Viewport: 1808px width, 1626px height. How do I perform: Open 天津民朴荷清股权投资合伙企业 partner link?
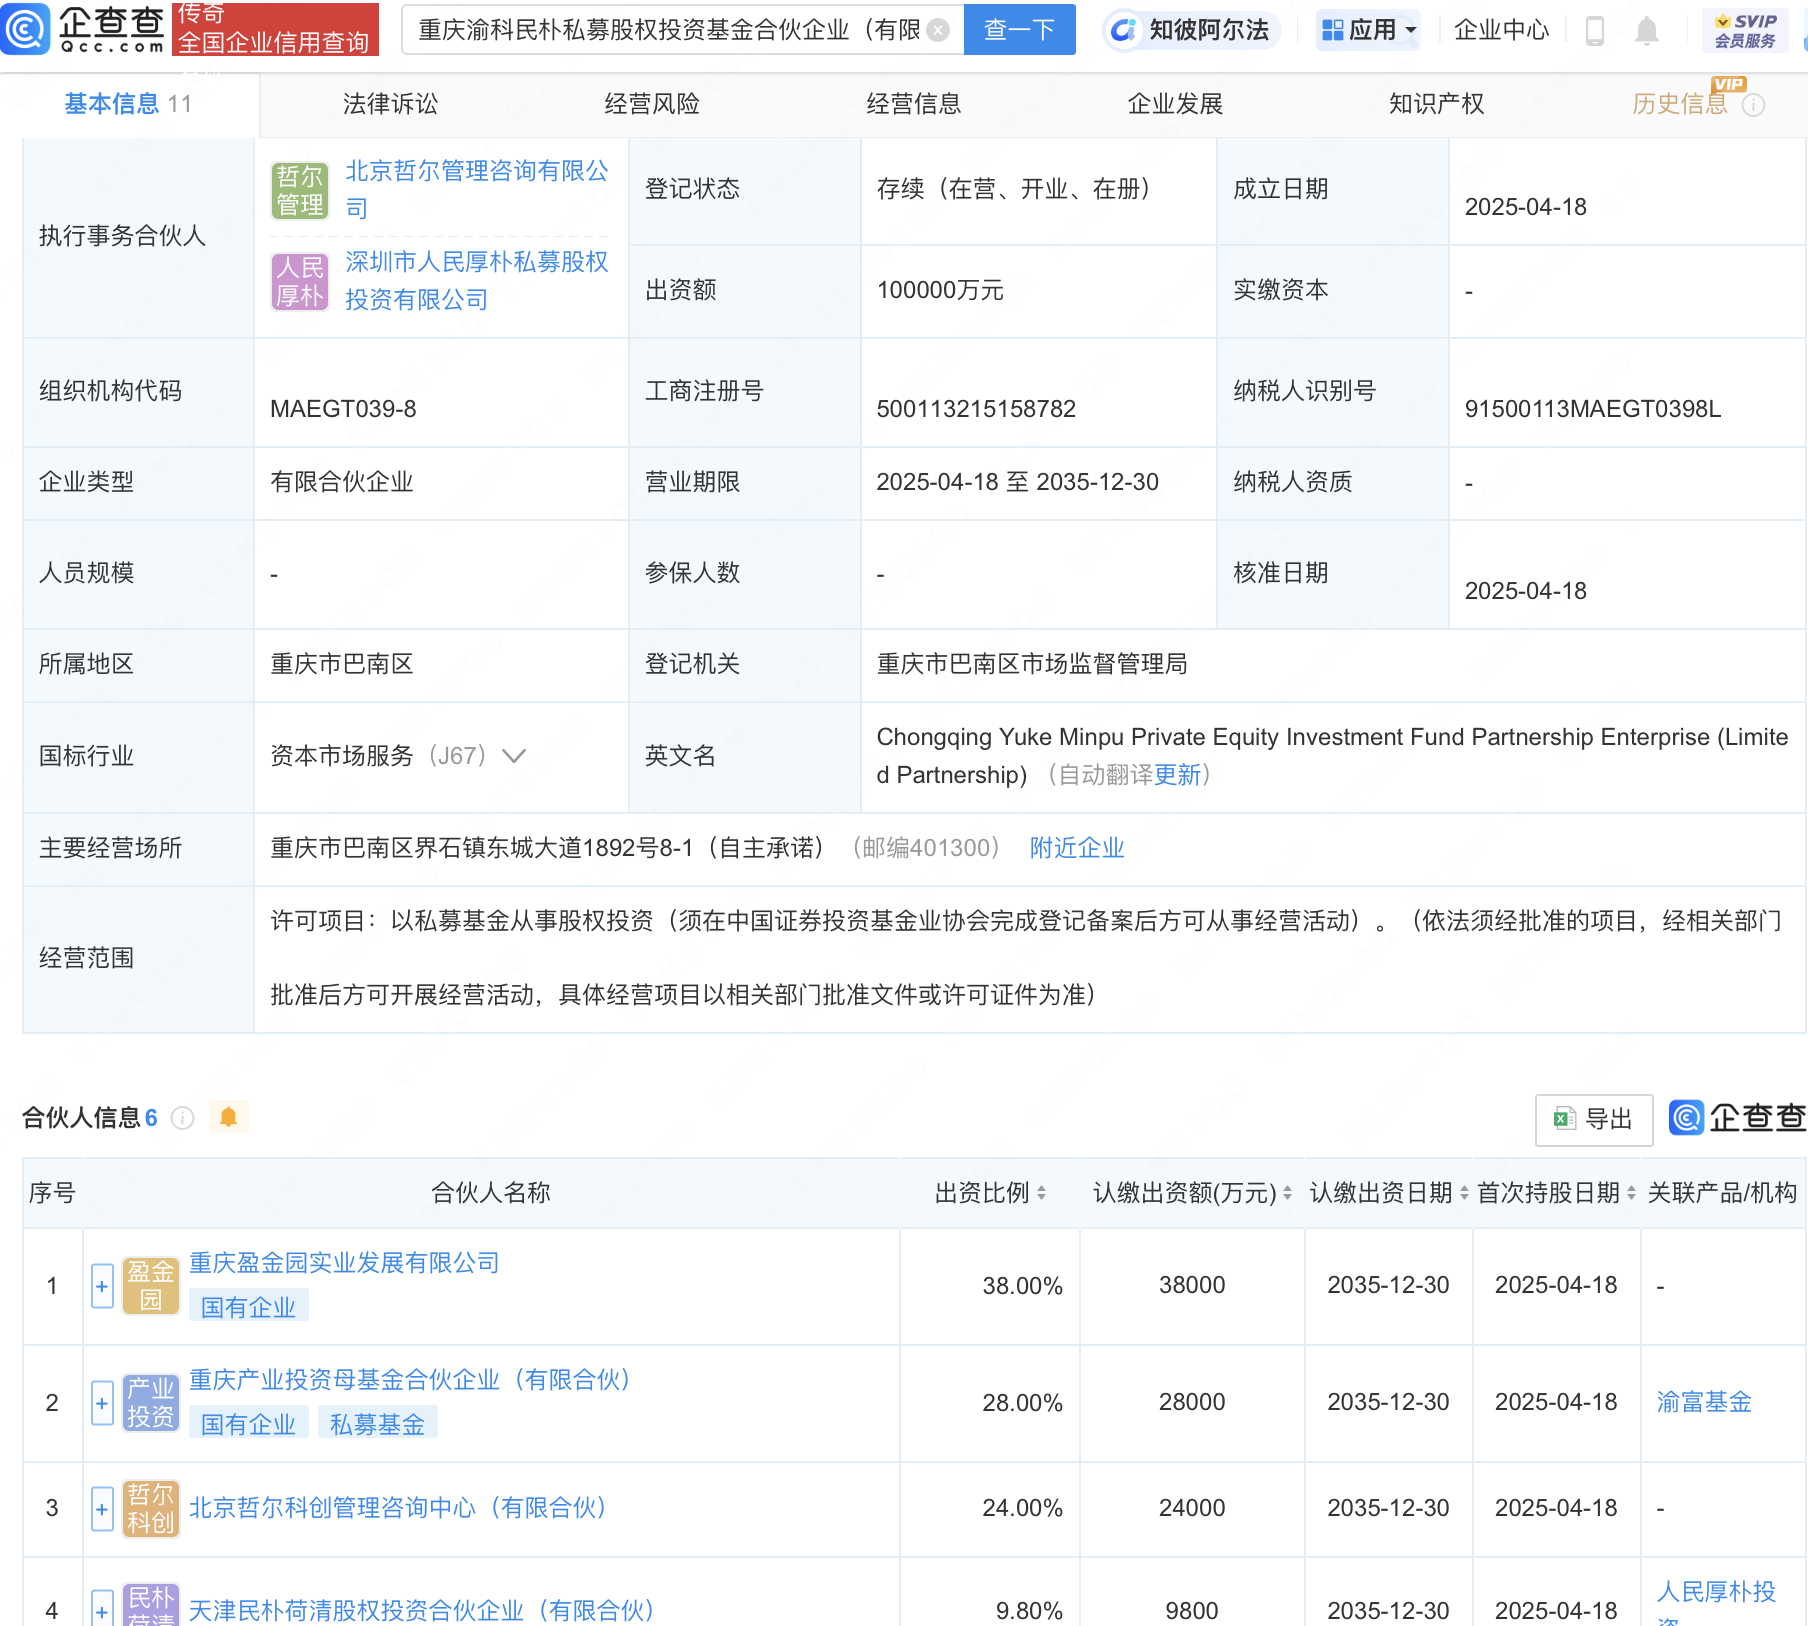422,1611
